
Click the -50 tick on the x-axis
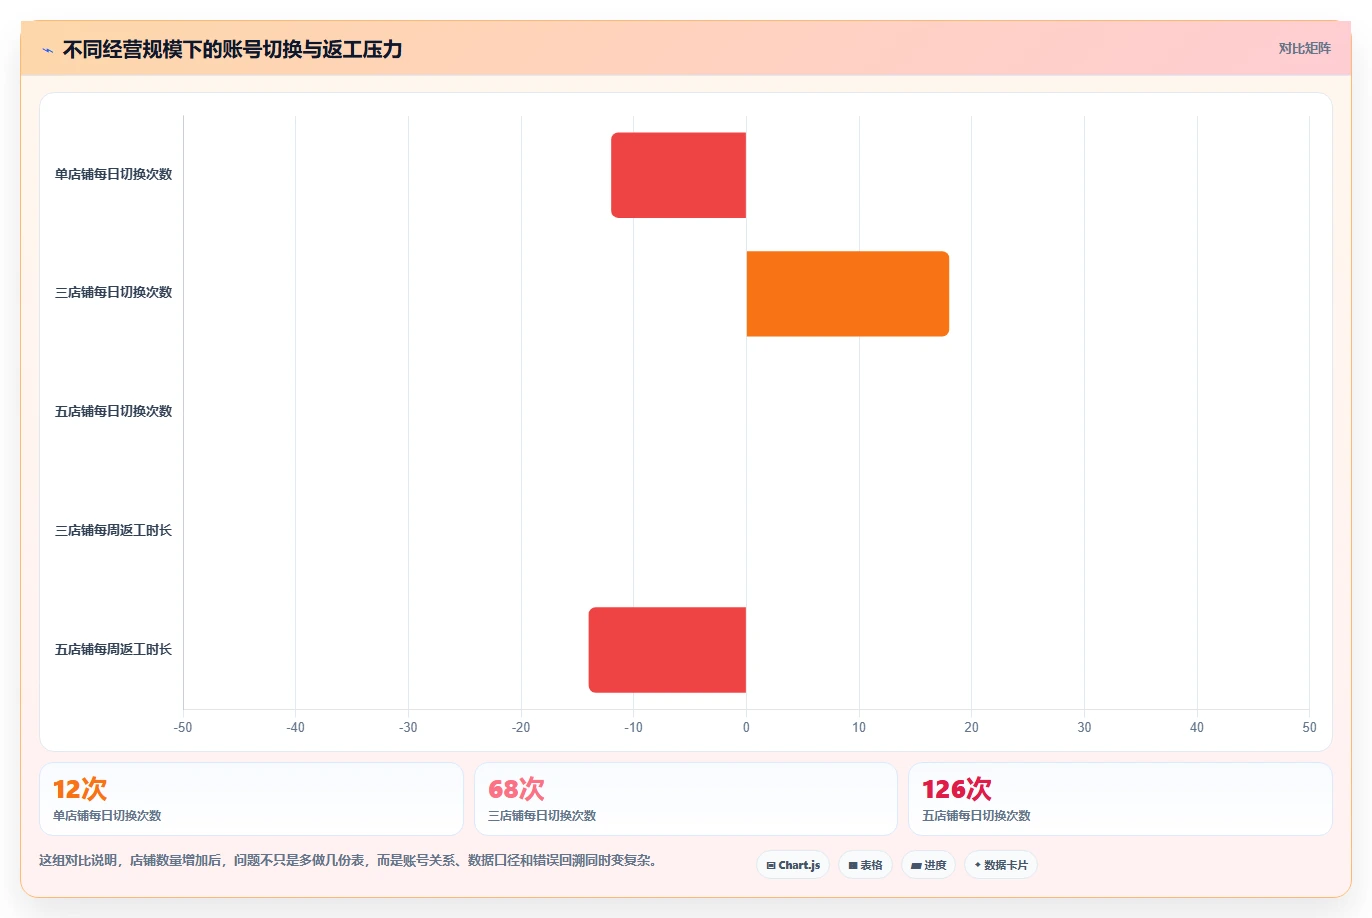click(183, 727)
